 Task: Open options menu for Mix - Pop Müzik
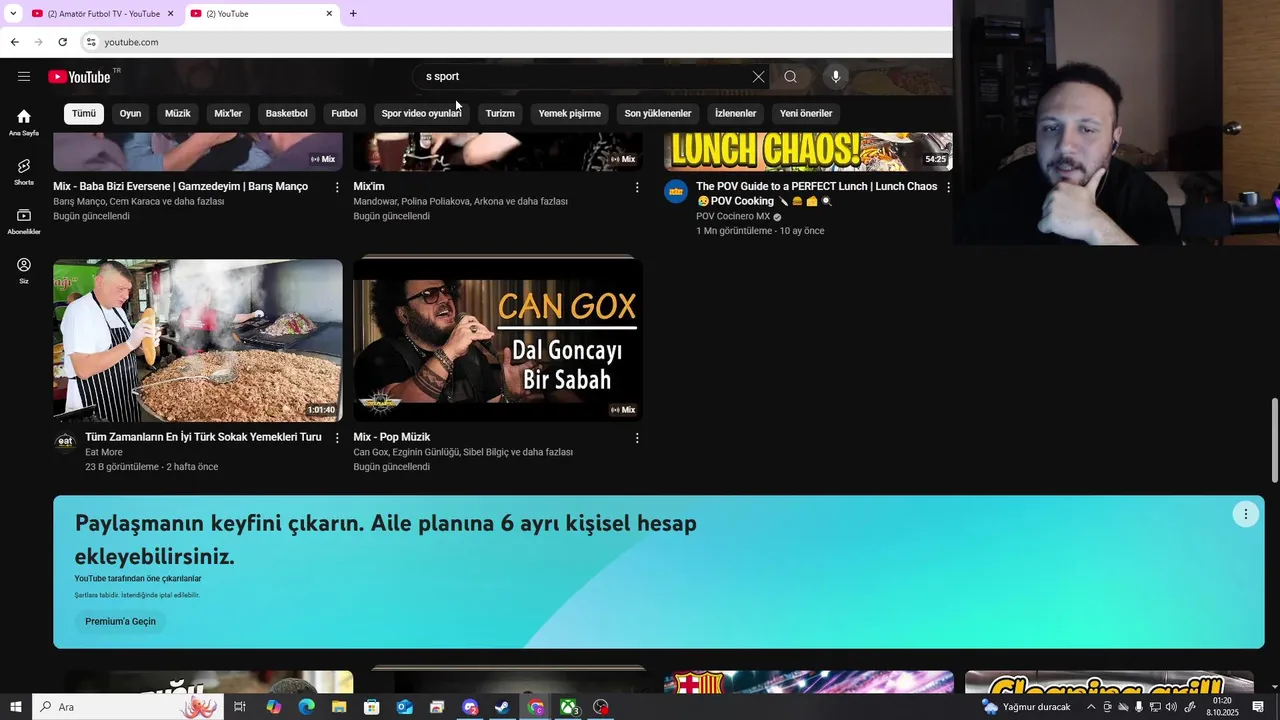point(637,438)
